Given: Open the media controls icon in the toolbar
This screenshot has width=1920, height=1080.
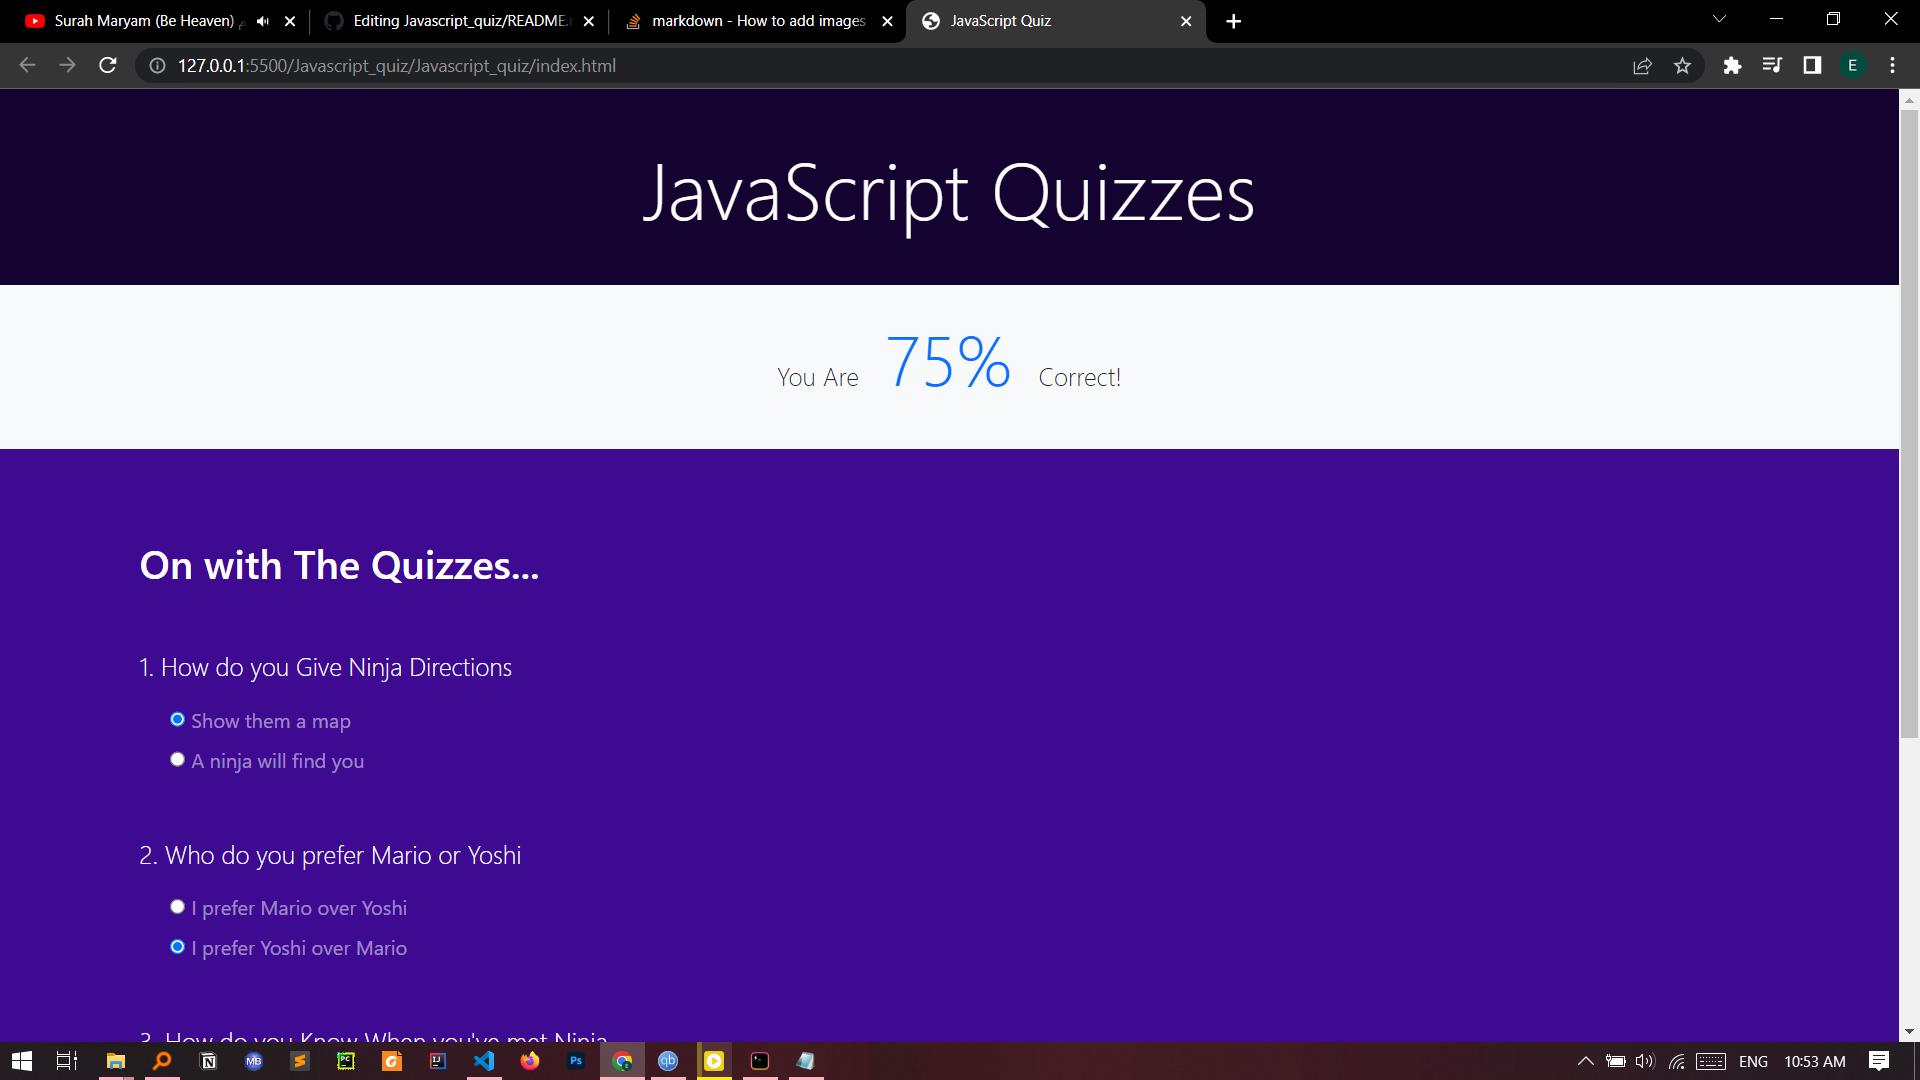Looking at the screenshot, I should [x=1772, y=65].
